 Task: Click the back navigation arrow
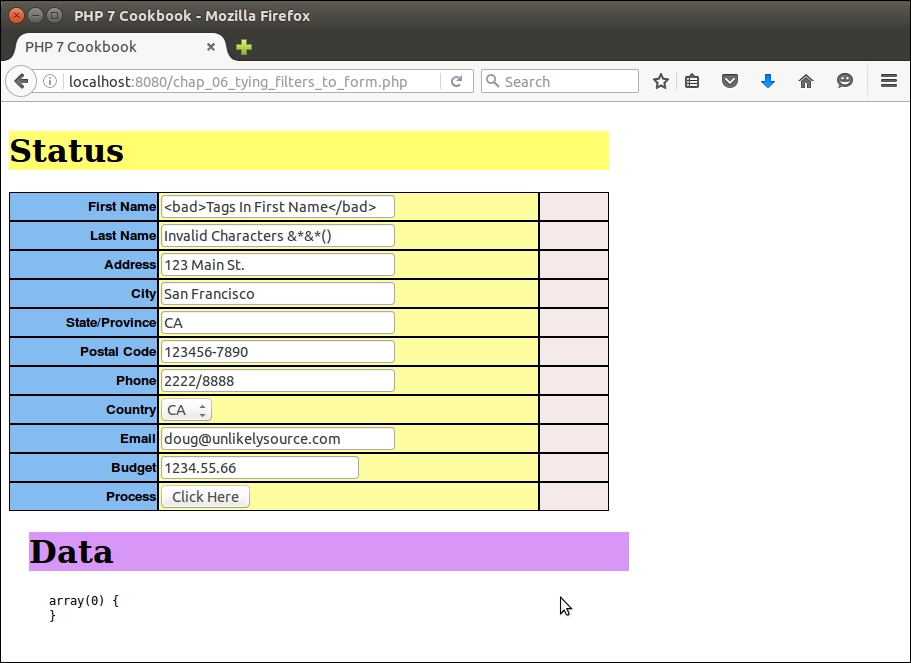click(x=20, y=82)
